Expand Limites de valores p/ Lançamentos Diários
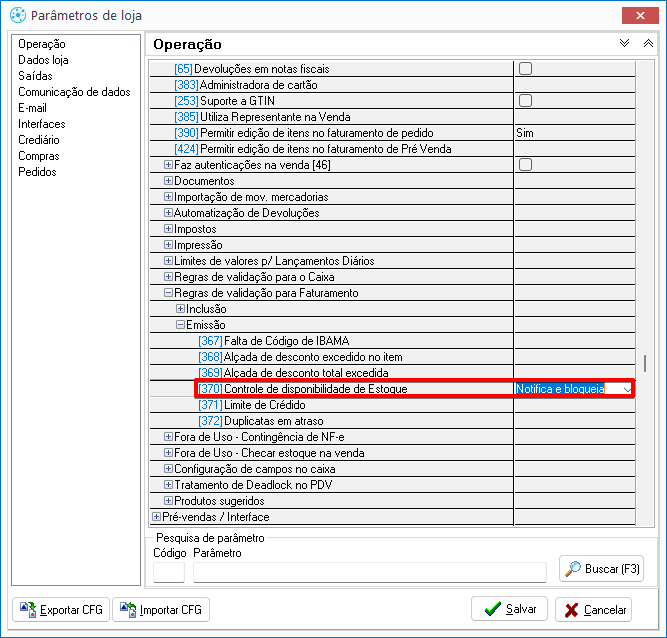Viewport: 667px width, 638px height. pos(168,261)
